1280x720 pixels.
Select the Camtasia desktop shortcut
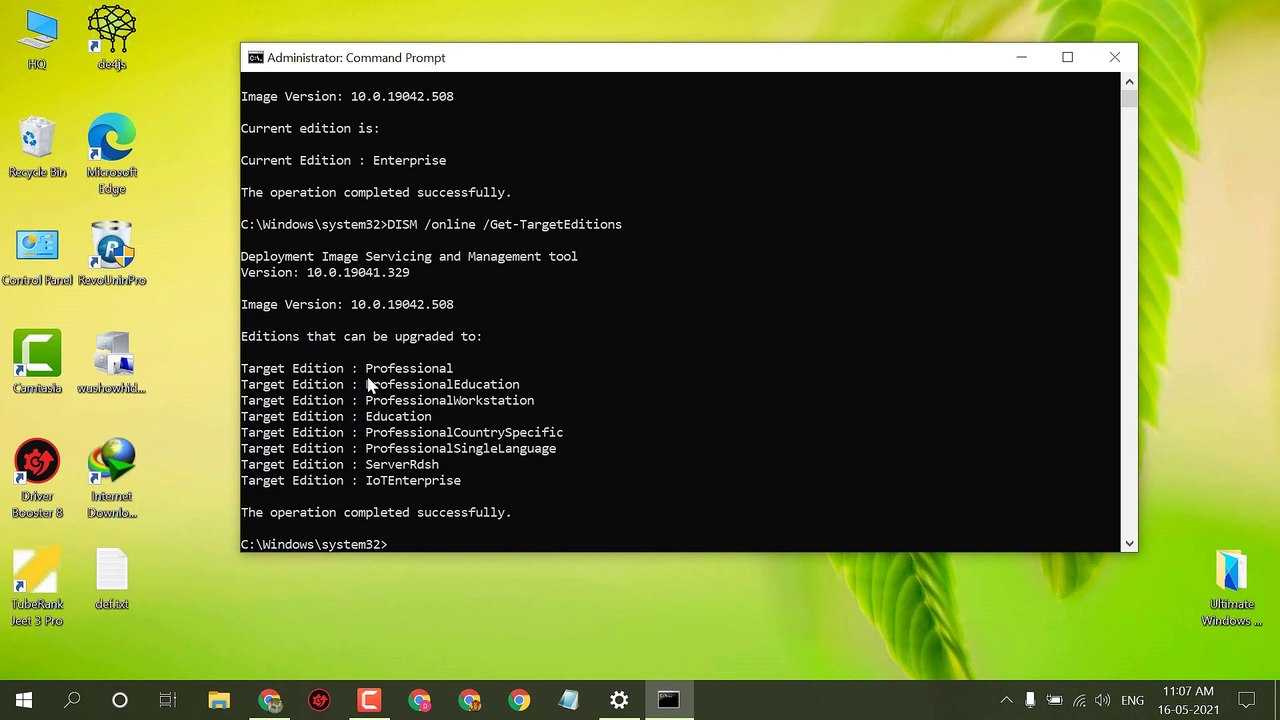tap(37, 362)
